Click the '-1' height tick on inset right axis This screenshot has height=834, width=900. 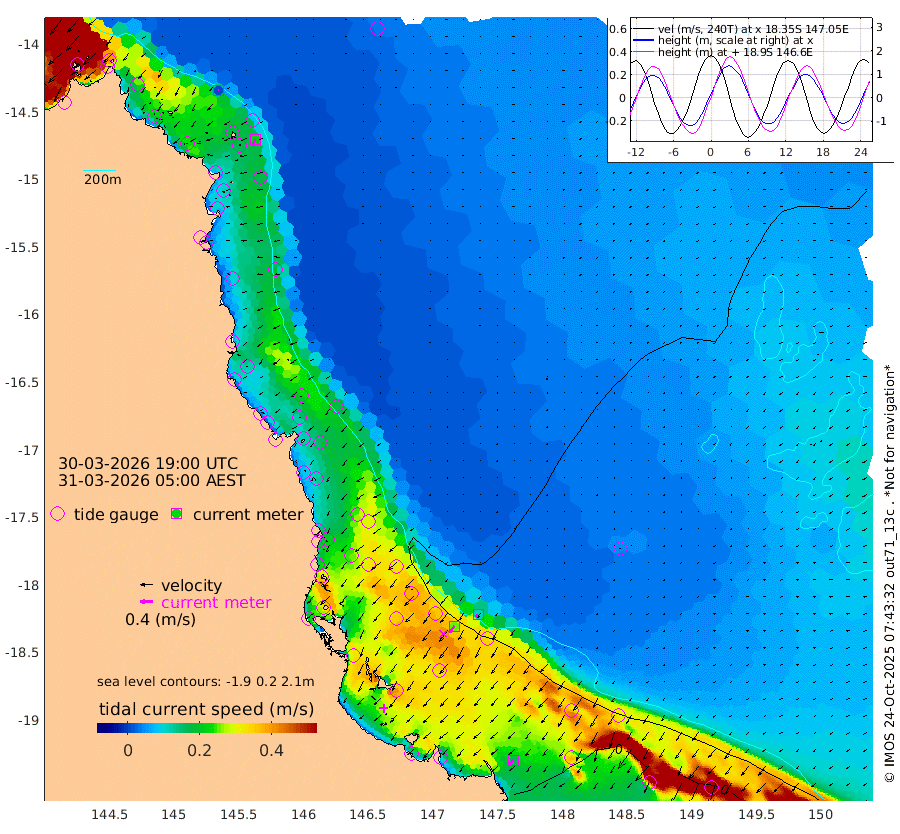pos(881,121)
